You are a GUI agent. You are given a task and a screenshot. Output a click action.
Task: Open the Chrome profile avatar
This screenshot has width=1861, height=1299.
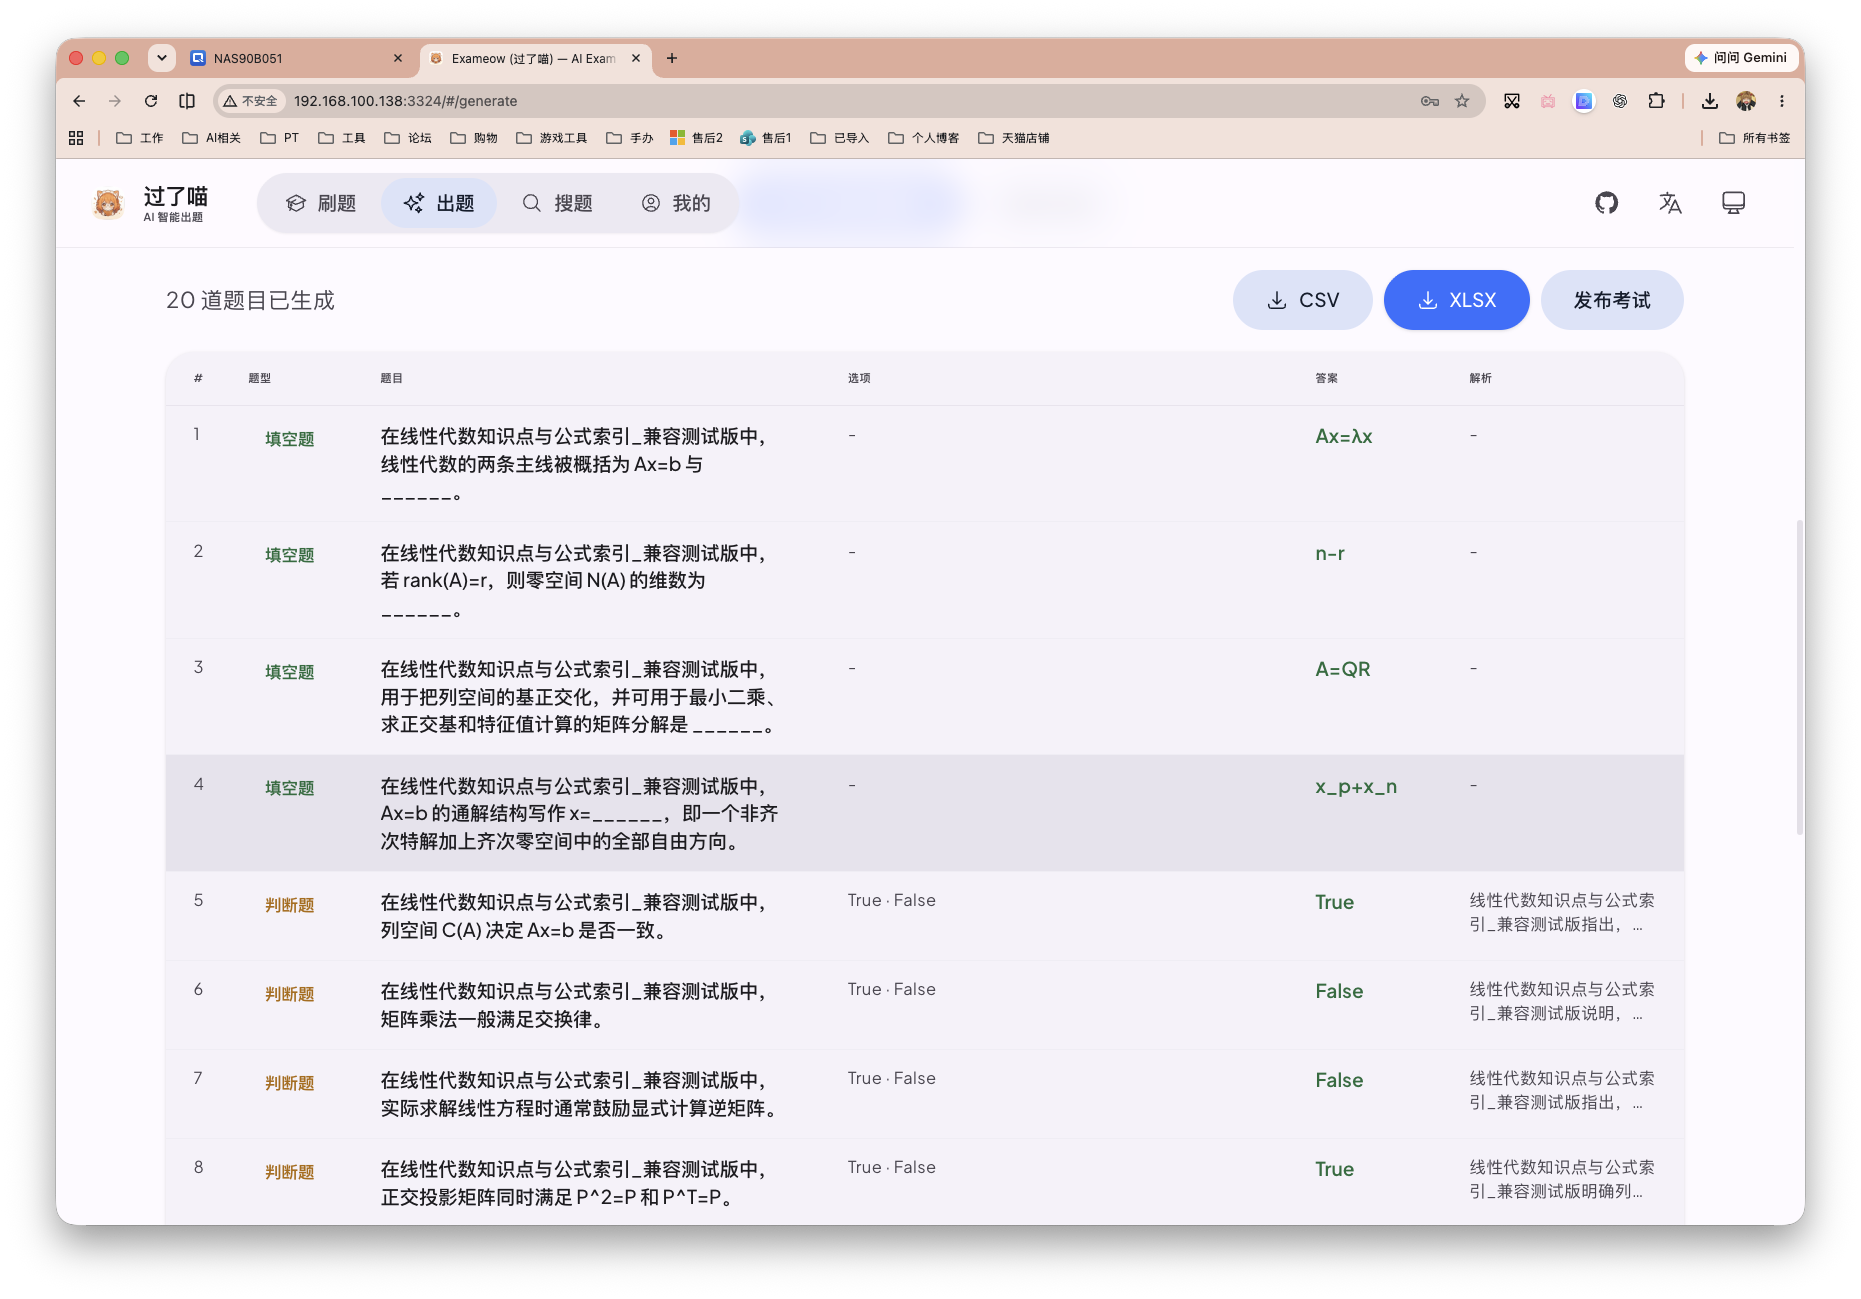pyautogui.click(x=1746, y=101)
